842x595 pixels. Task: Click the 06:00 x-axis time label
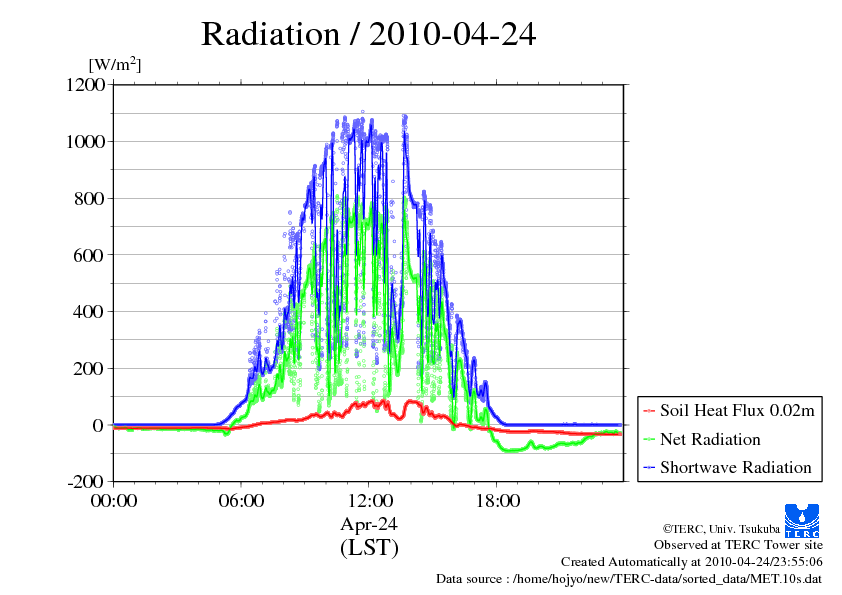(241, 501)
